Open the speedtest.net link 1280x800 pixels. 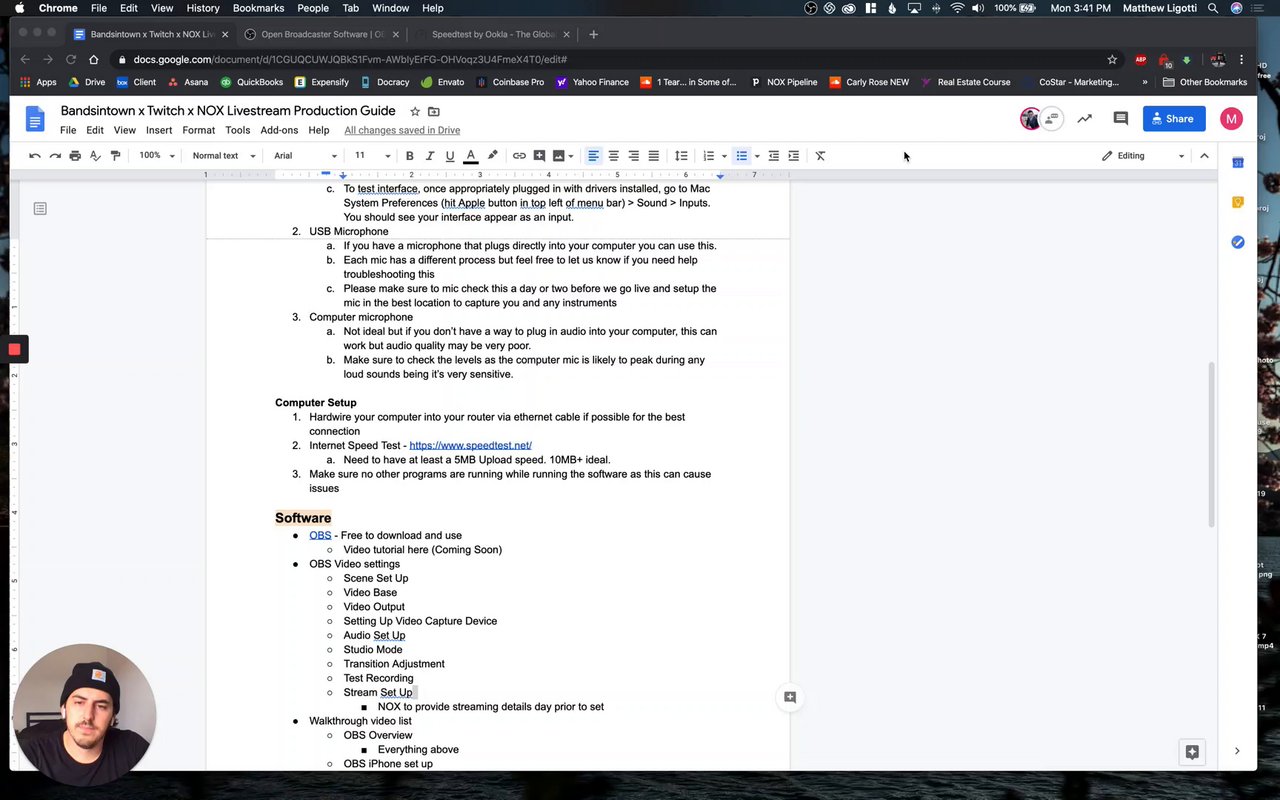point(470,445)
